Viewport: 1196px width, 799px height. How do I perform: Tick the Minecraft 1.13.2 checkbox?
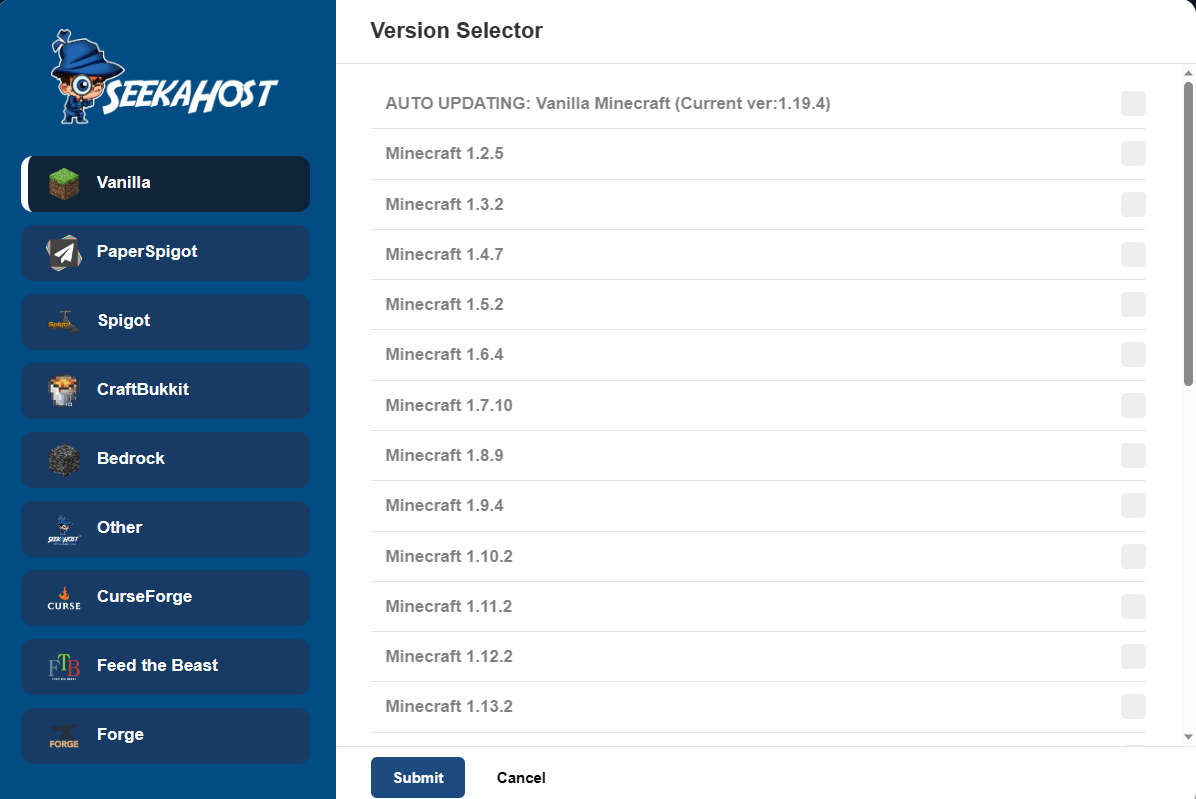tap(1133, 706)
